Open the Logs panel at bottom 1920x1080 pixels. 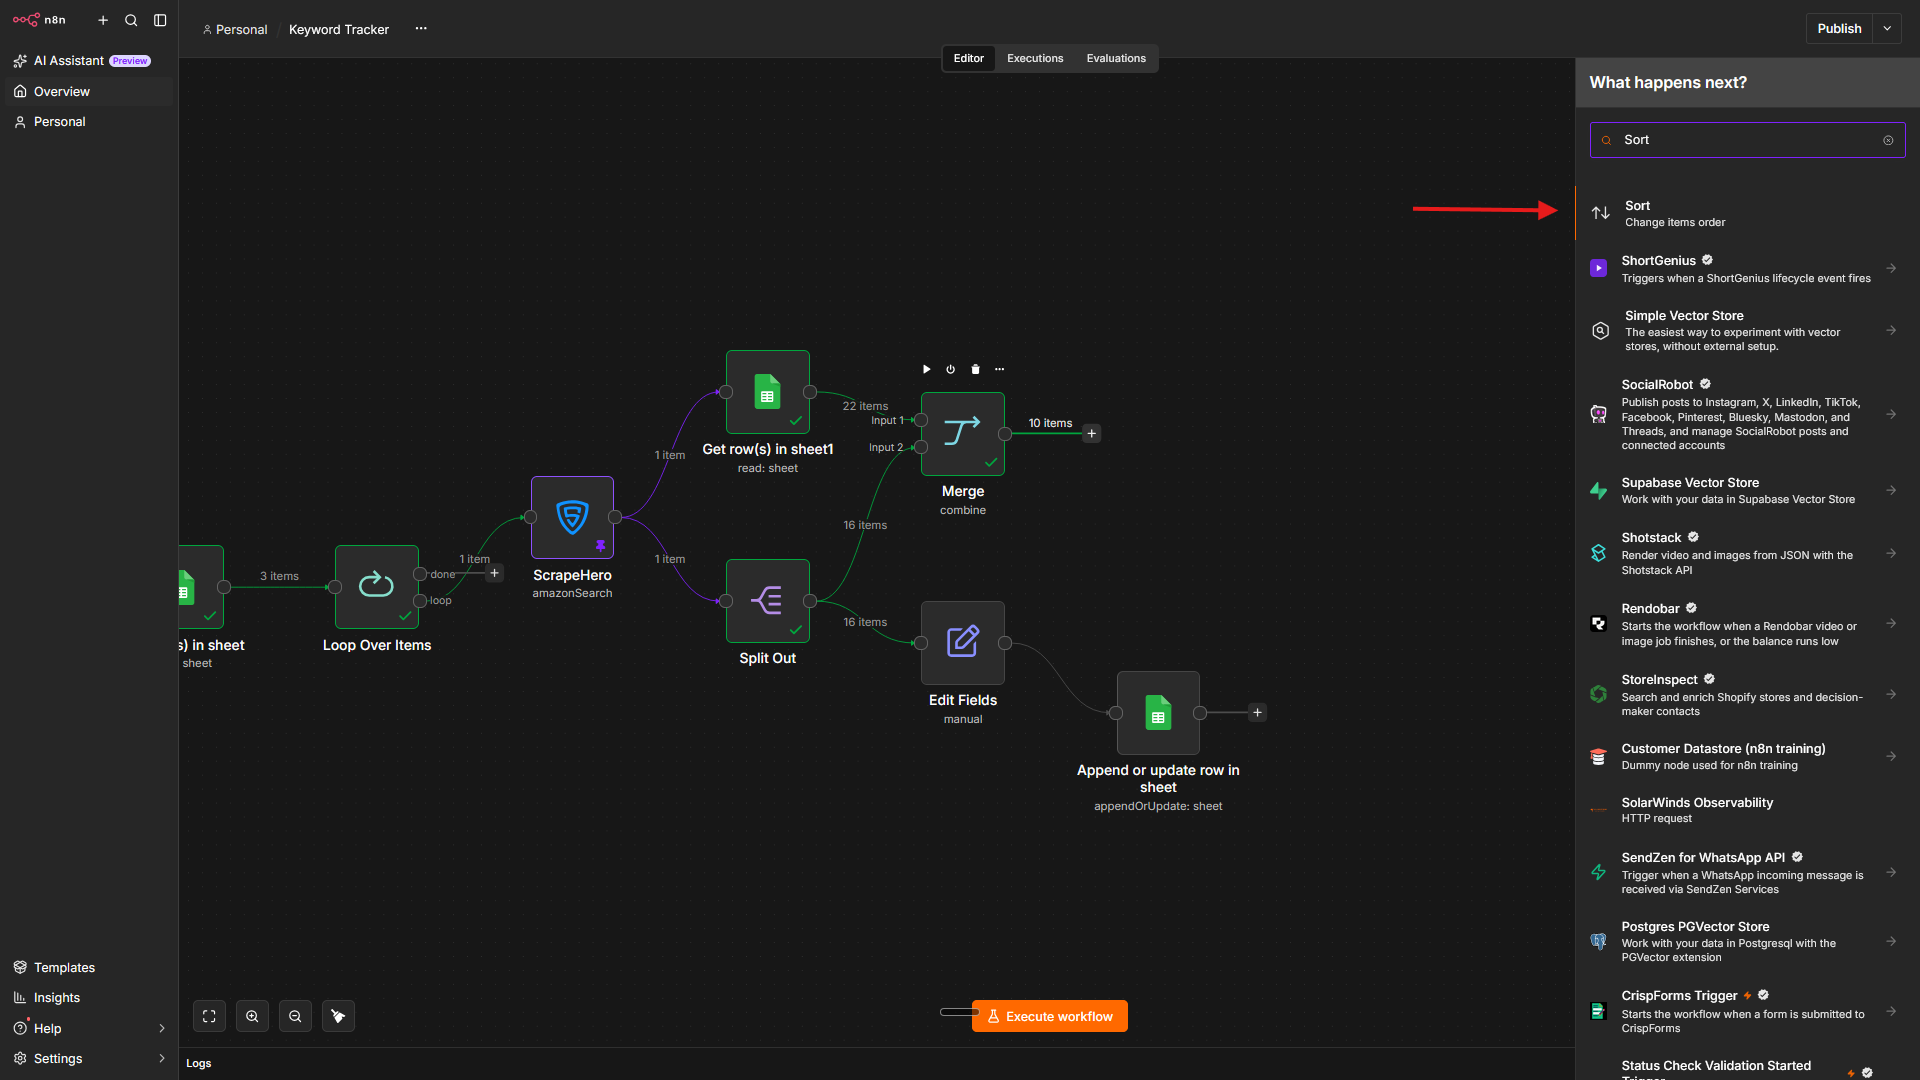tap(198, 1063)
